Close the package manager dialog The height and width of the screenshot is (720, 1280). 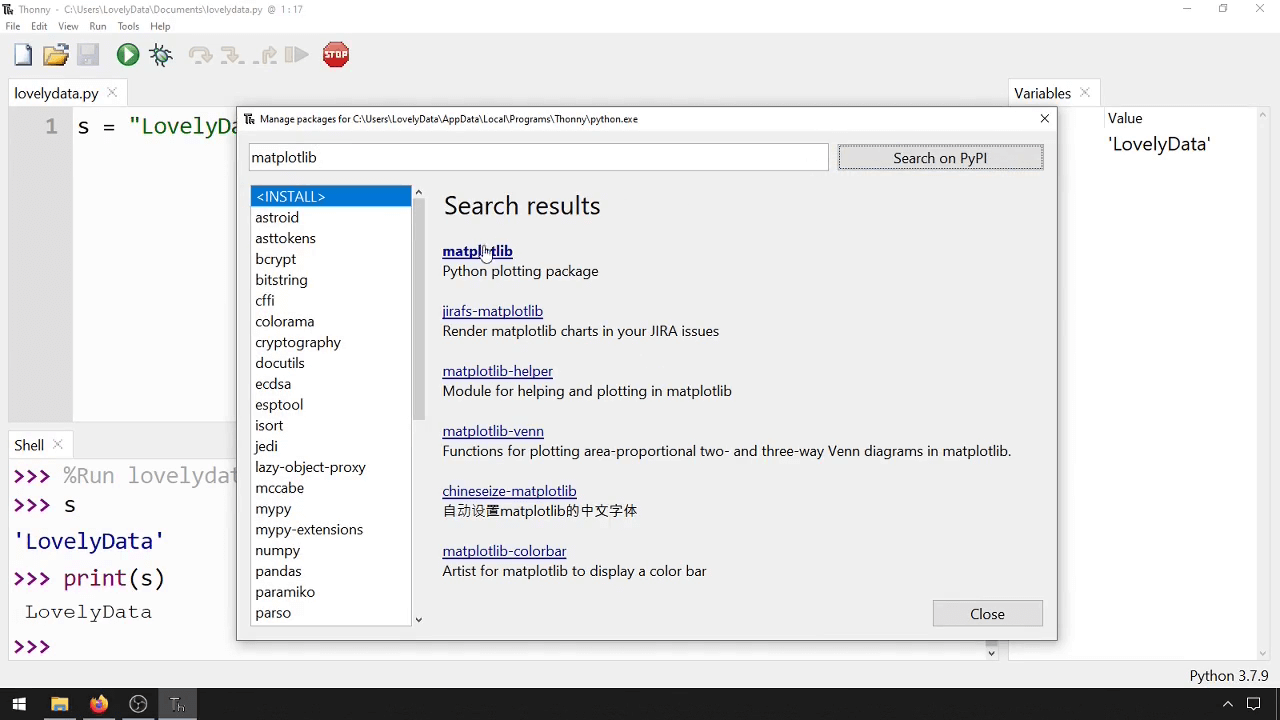(987, 613)
